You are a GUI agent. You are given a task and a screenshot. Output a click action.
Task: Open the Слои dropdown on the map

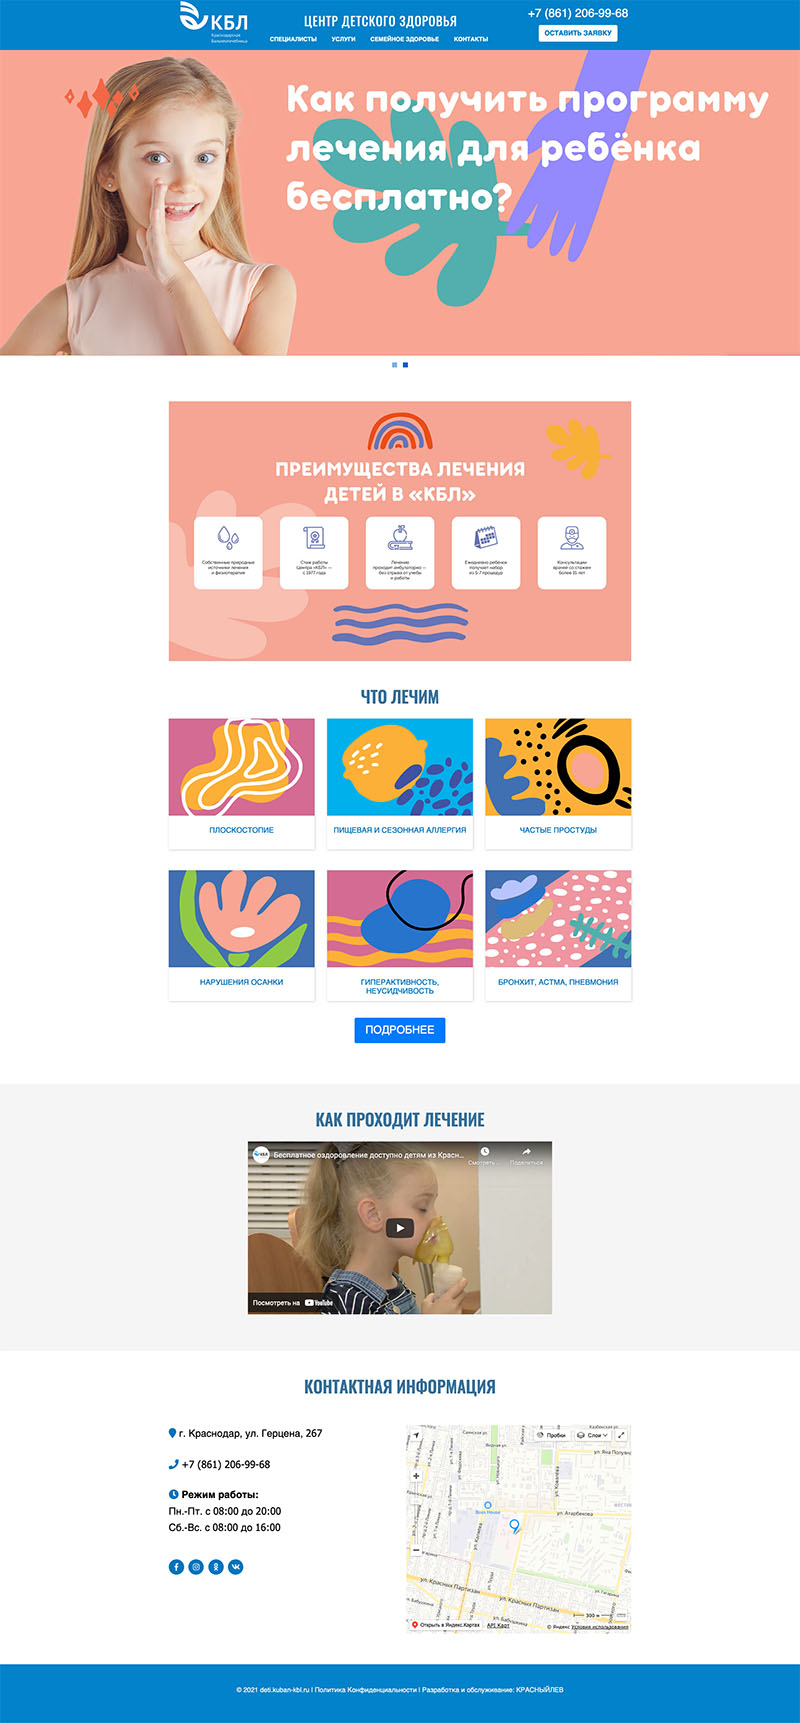click(593, 1435)
